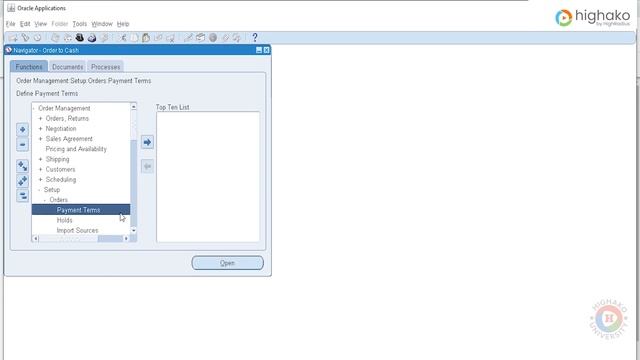Click Remove from Top Ten List arrow
The height and width of the screenshot is (360, 640).
pyautogui.click(x=147, y=166)
